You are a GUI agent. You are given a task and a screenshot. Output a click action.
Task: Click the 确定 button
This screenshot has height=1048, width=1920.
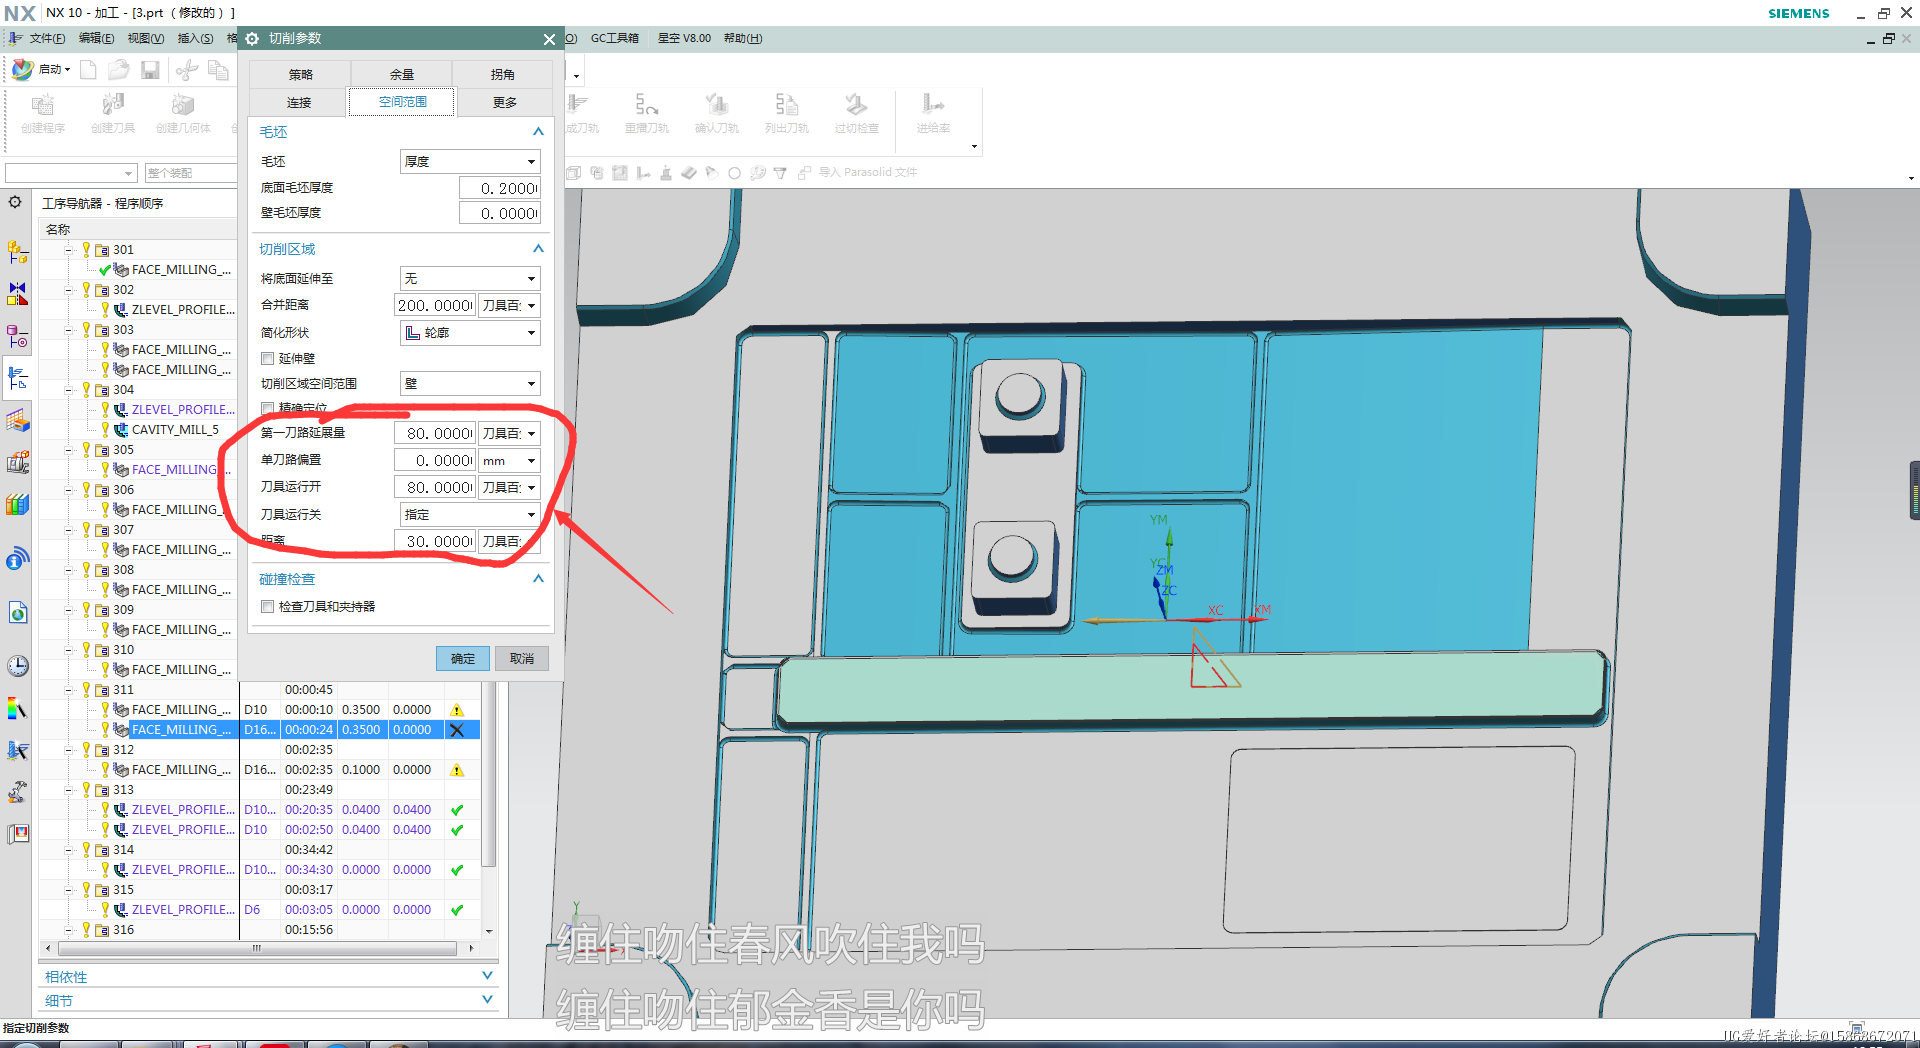(x=463, y=658)
